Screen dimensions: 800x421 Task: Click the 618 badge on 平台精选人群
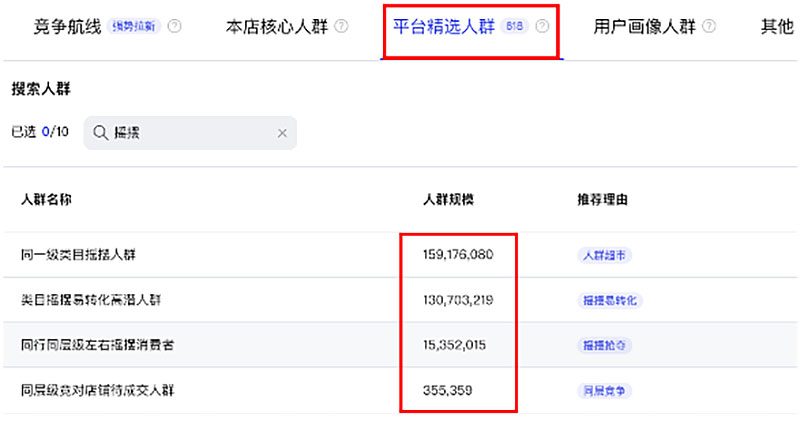click(514, 26)
